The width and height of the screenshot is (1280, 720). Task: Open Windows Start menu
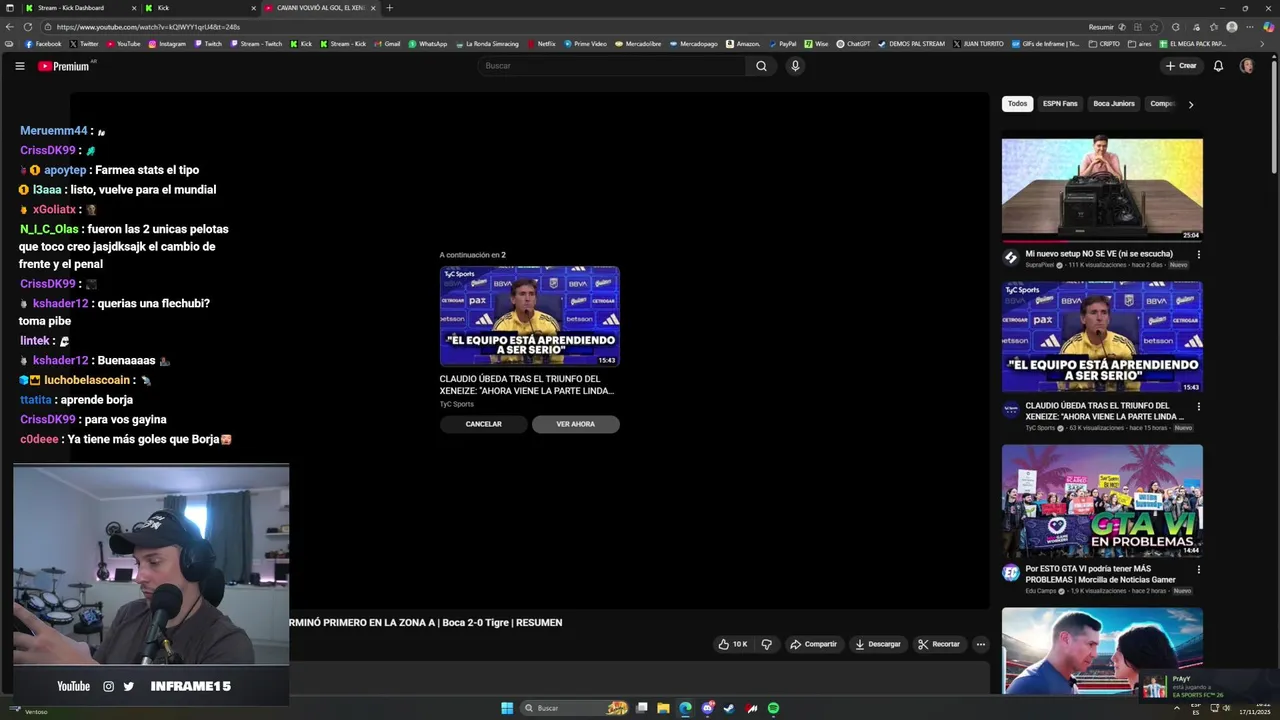click(507, 708)
